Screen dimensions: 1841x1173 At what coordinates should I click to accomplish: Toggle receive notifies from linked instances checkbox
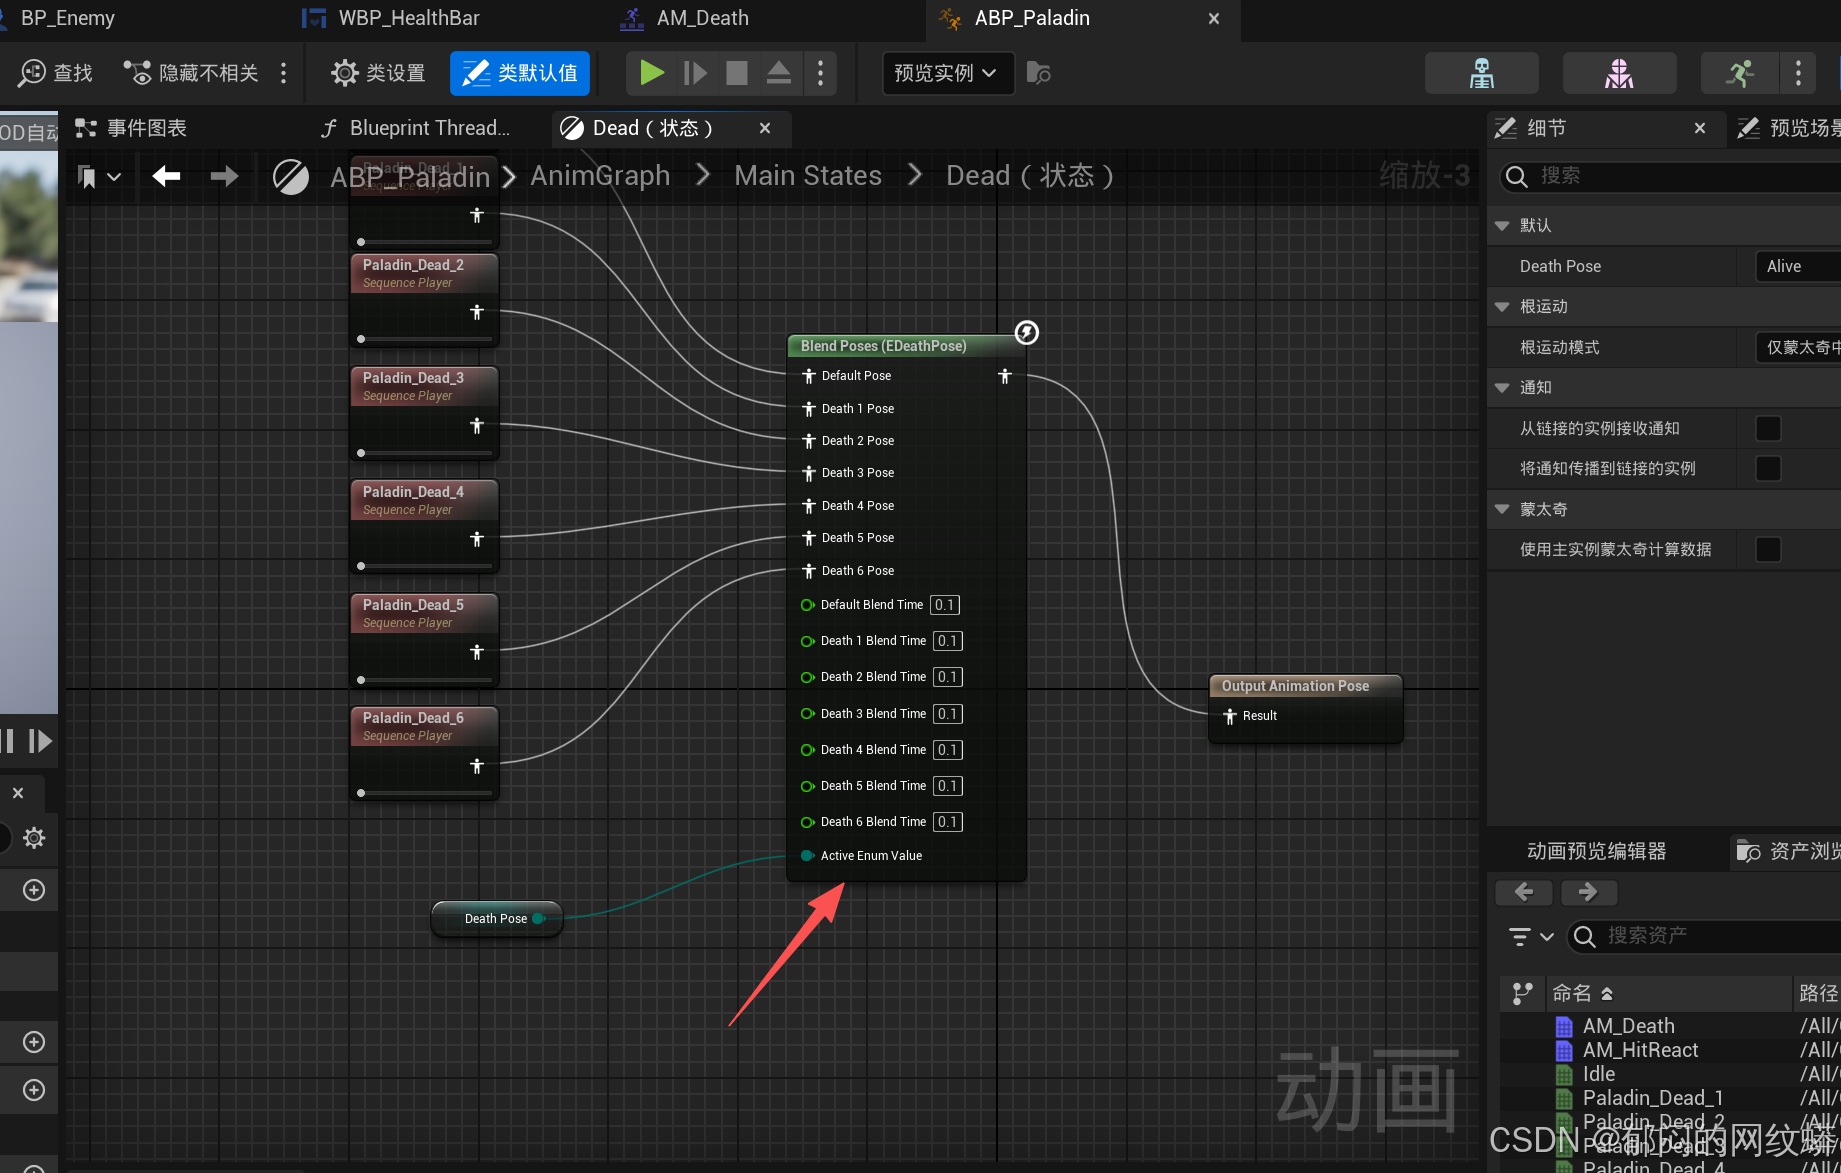point(1768,429)
